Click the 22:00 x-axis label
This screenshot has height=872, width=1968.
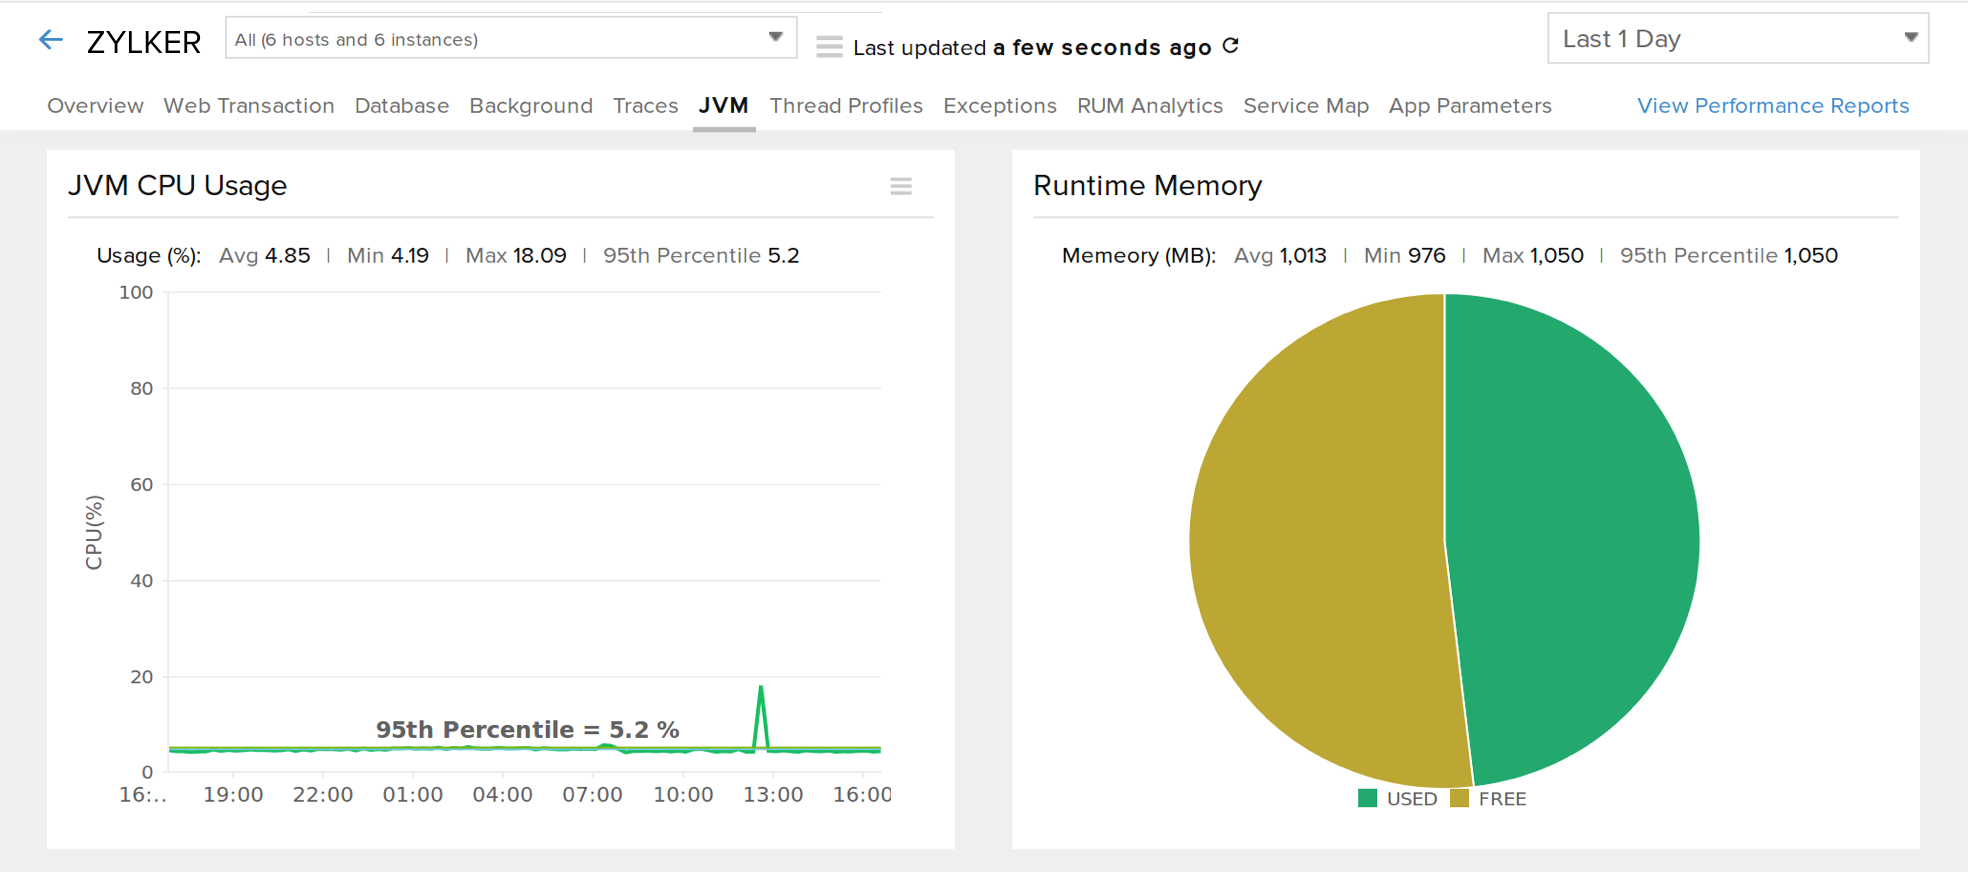[x=323, y=795]
